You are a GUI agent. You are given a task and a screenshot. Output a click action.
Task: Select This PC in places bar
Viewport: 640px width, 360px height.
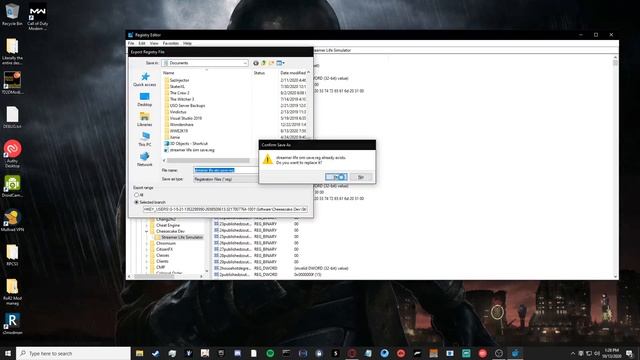click(144, 139)
